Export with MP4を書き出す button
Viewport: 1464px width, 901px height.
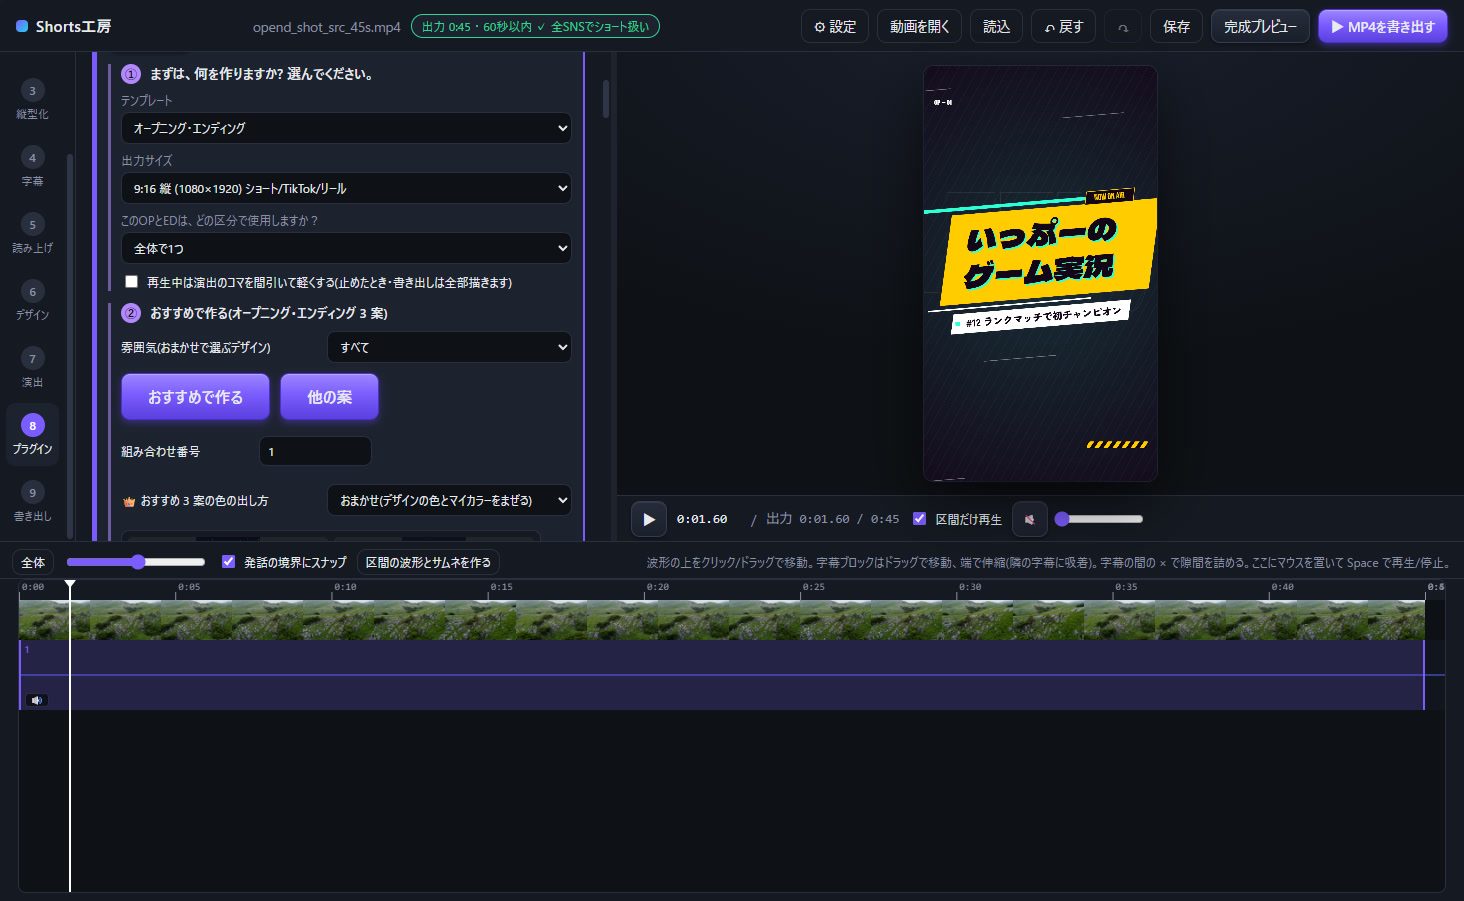point(1383,27)
